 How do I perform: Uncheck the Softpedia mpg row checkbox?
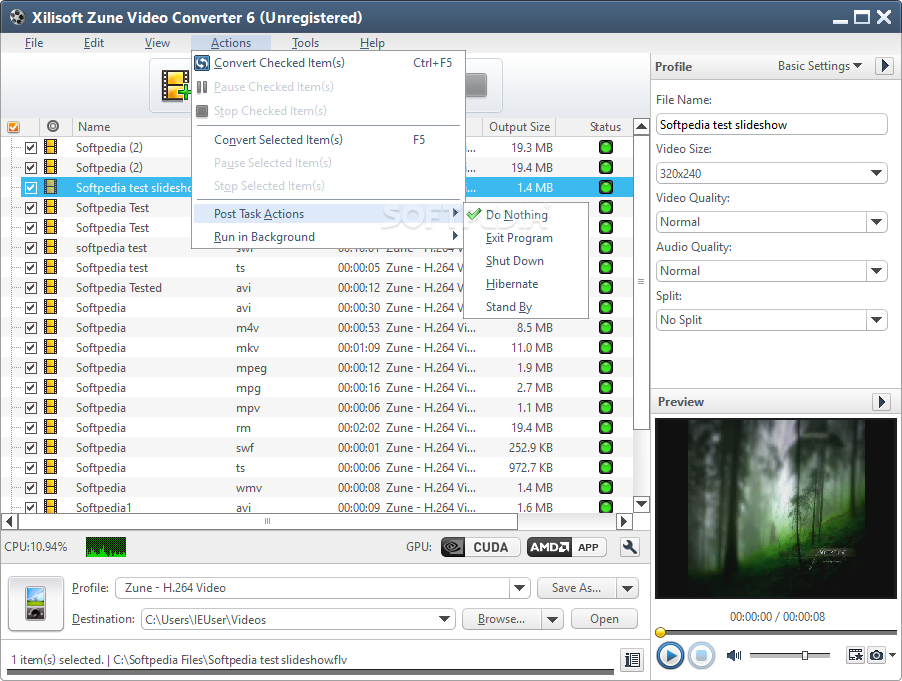(x=31, y=388)
